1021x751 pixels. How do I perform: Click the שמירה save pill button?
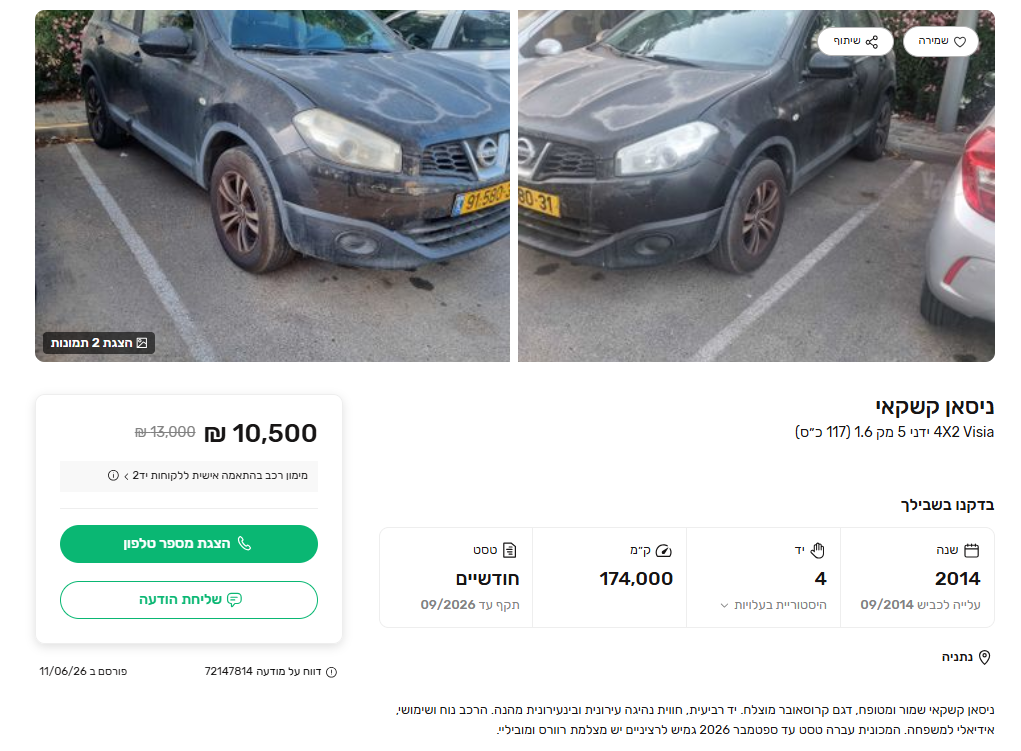tap(941, 41)
